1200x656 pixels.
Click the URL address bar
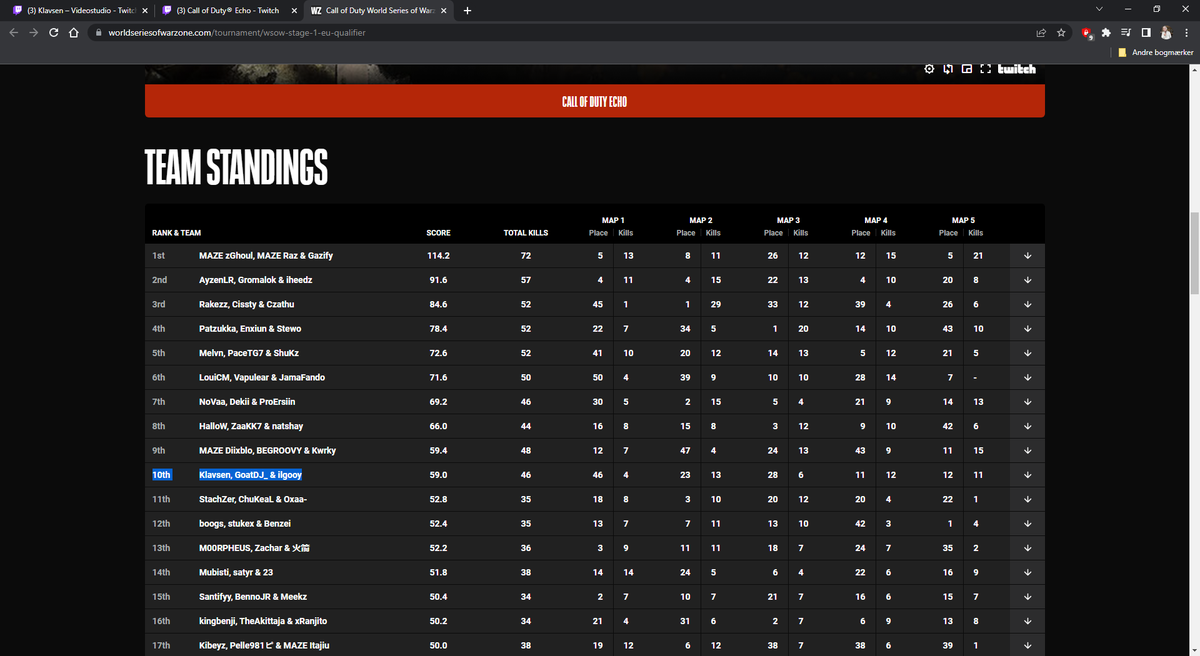point(560,32)
